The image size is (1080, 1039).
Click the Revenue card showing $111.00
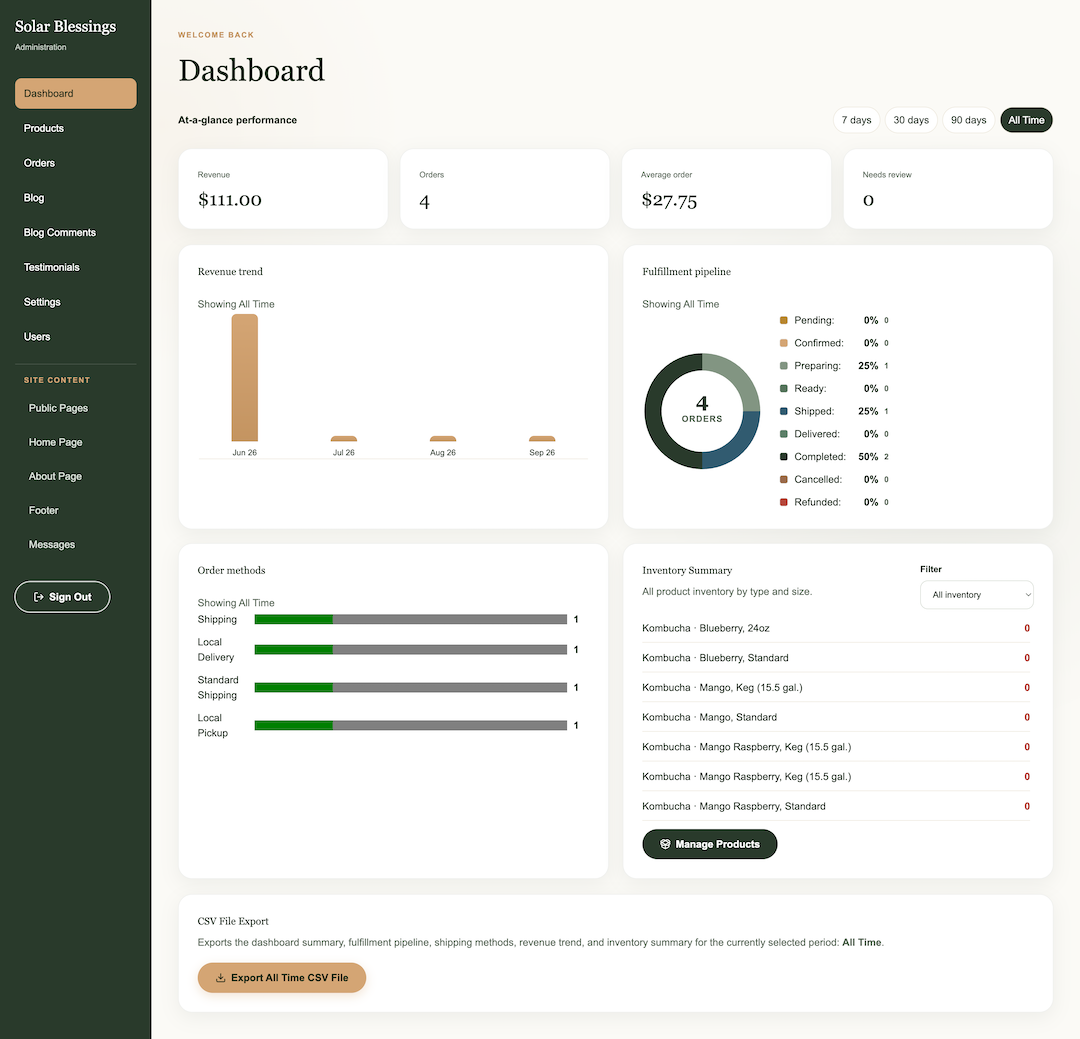283,189
